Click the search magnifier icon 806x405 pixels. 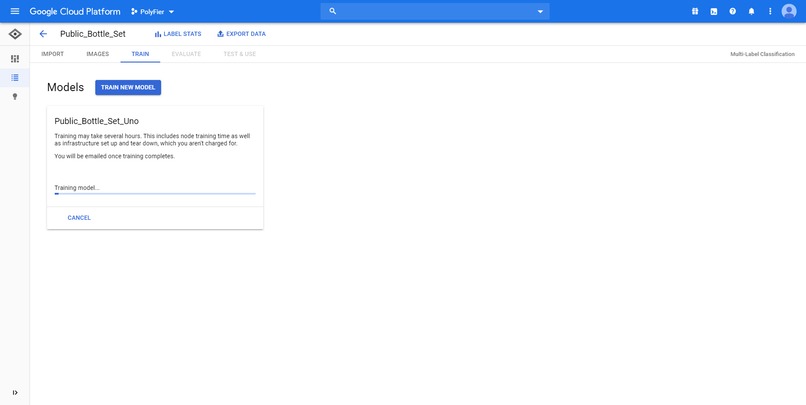click(x=333, y=11)
